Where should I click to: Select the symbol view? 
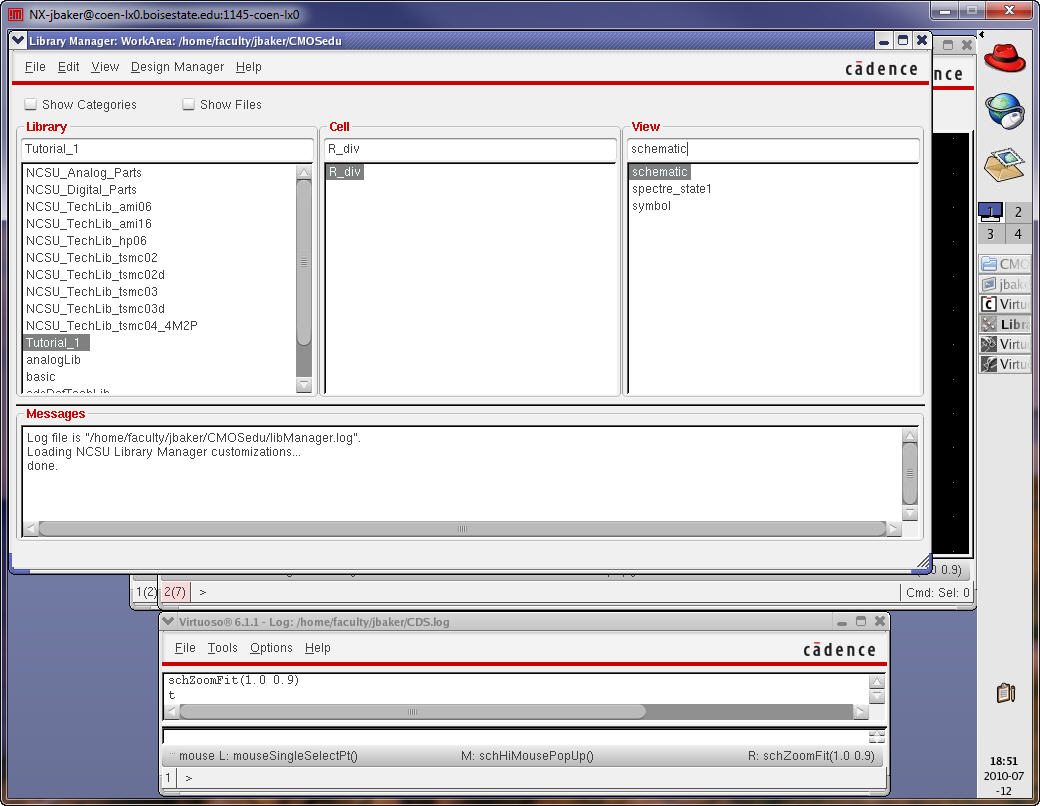point(651,206)
